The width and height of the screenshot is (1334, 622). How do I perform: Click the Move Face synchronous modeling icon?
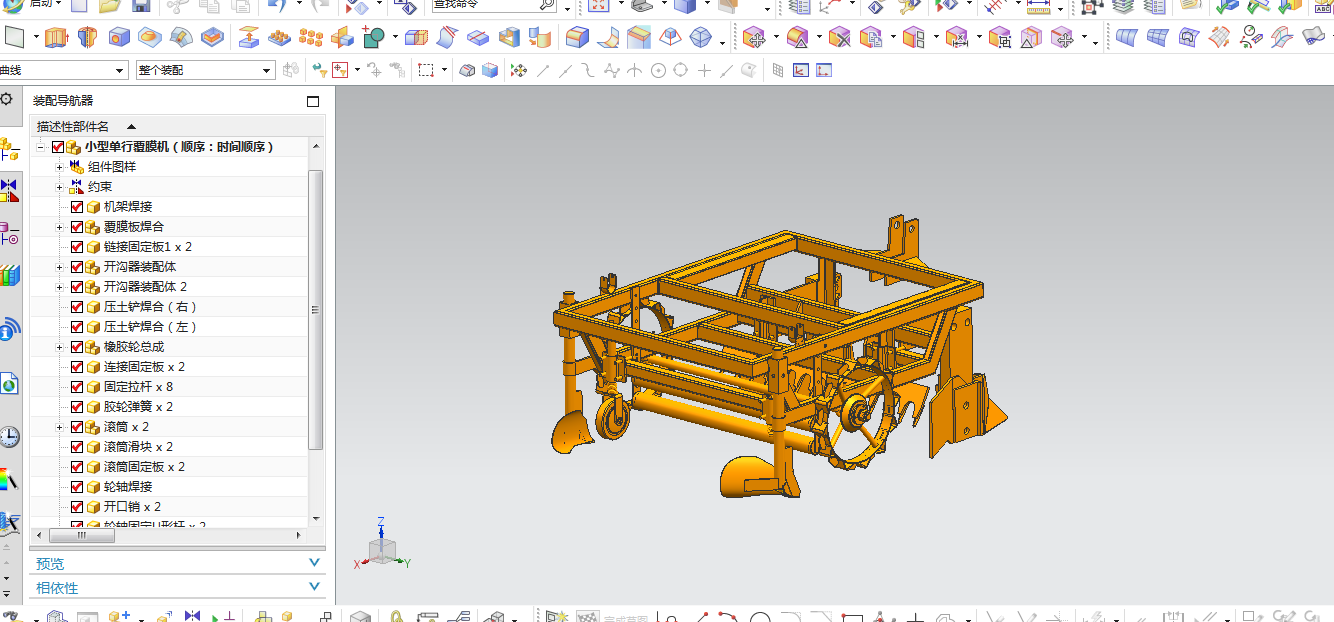pos(756,39)
